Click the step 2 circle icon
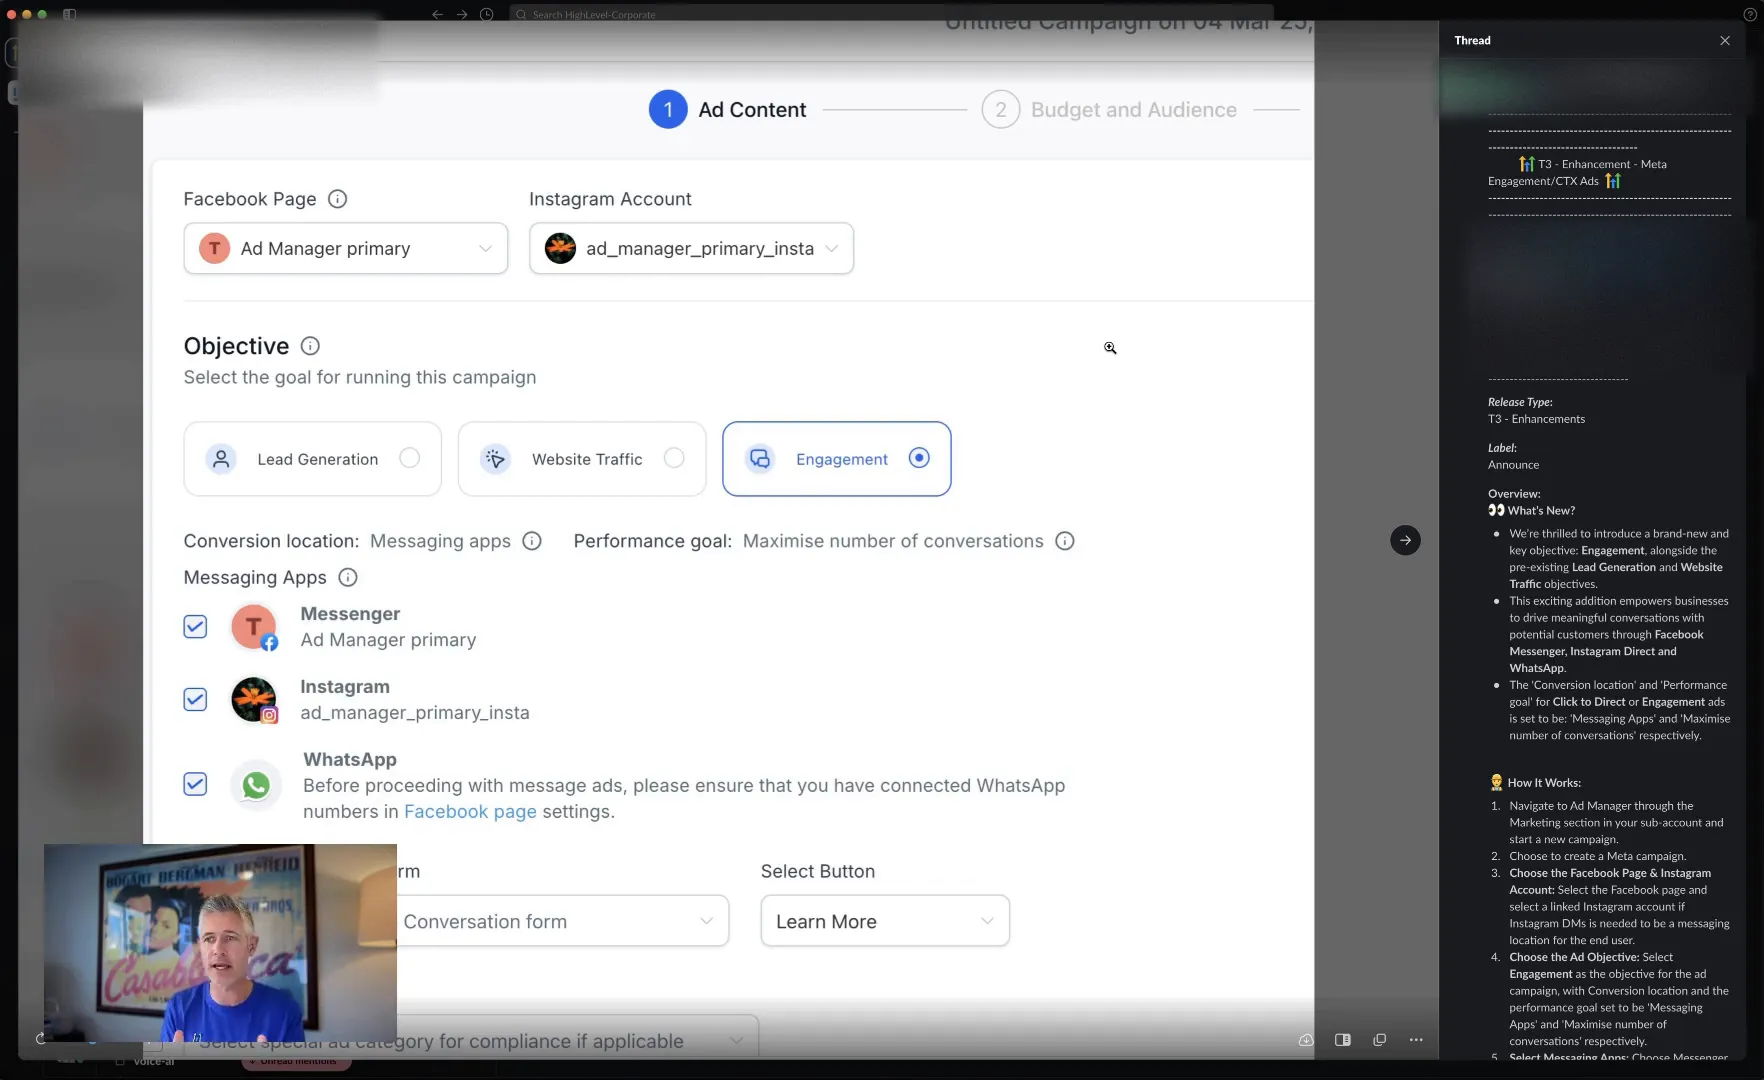This screenshot has width=1764, height=1080. 1001,110
